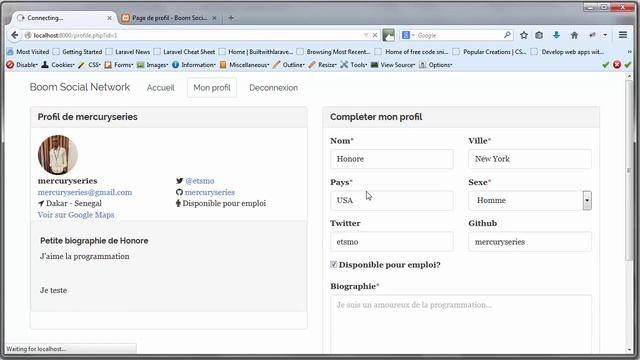Open the mercuryseries@gmail.com email link
Screen dimensions: 640x360
(85, 192)
